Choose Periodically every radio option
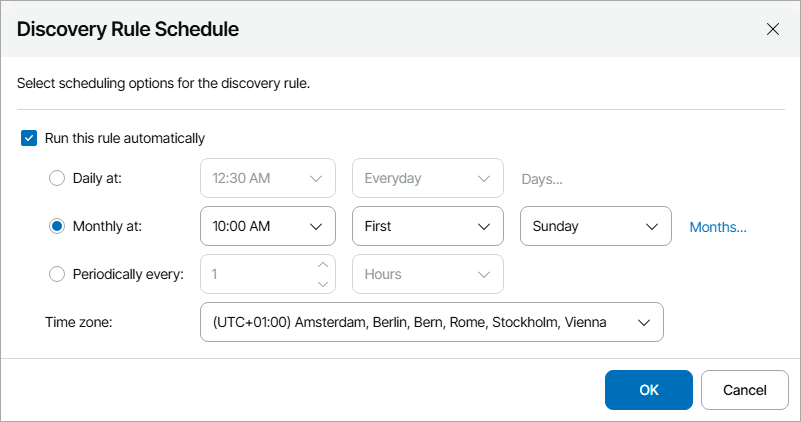Image resolution: width=801 pixels, height=422 pixels. pos(57,274)
